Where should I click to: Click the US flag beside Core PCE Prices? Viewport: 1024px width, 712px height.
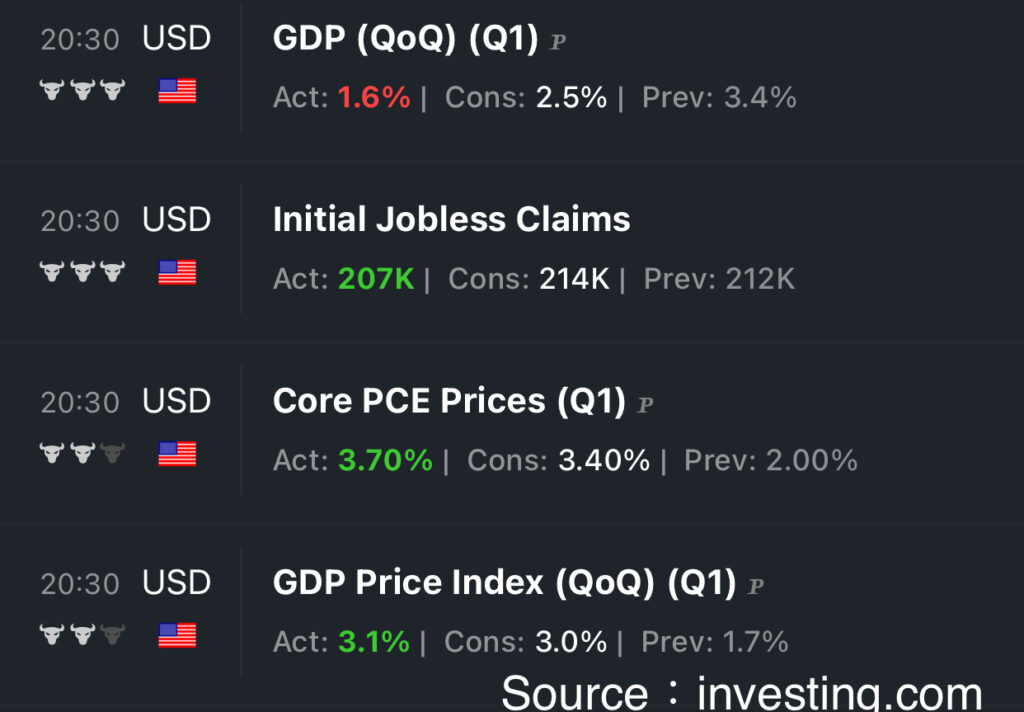coord(177,455)
